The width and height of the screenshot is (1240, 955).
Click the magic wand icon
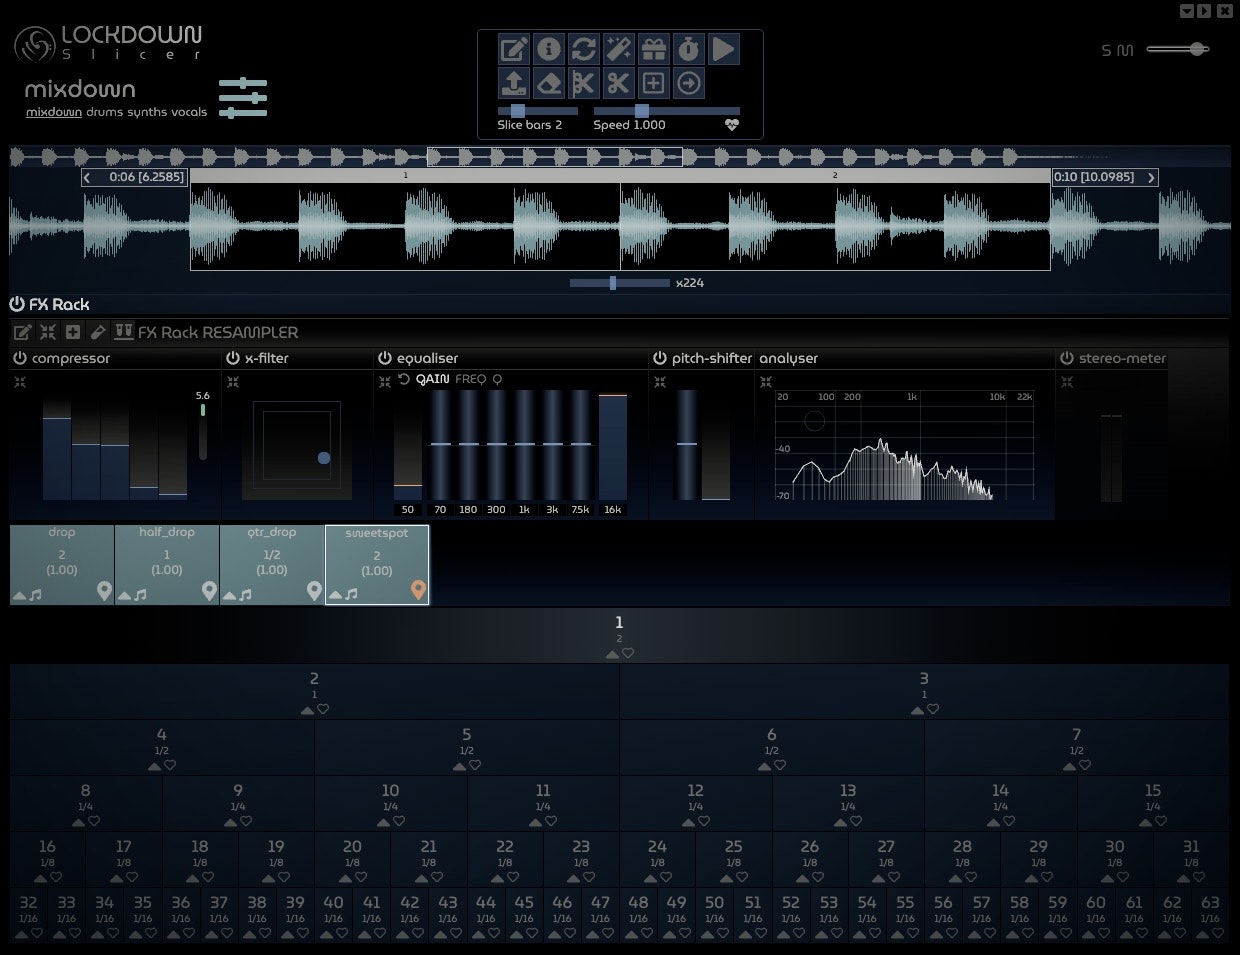point(618,49)
